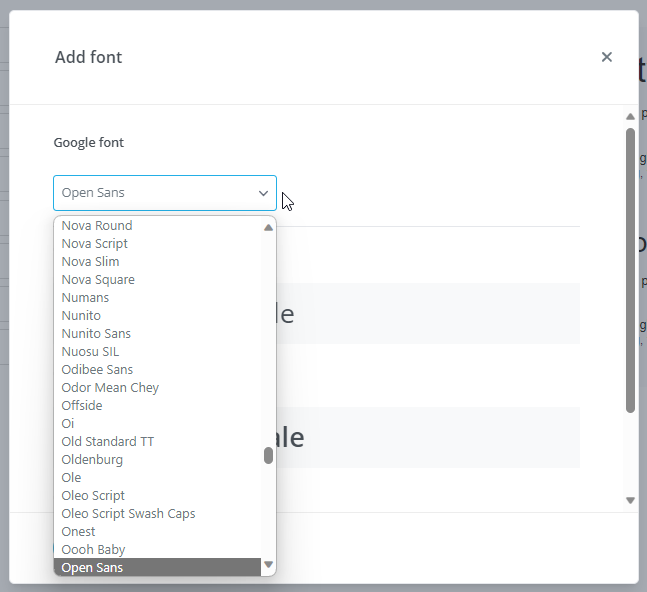Select Oldenburg from the font list
Screen dimensions: 647x592
[158, 460]
